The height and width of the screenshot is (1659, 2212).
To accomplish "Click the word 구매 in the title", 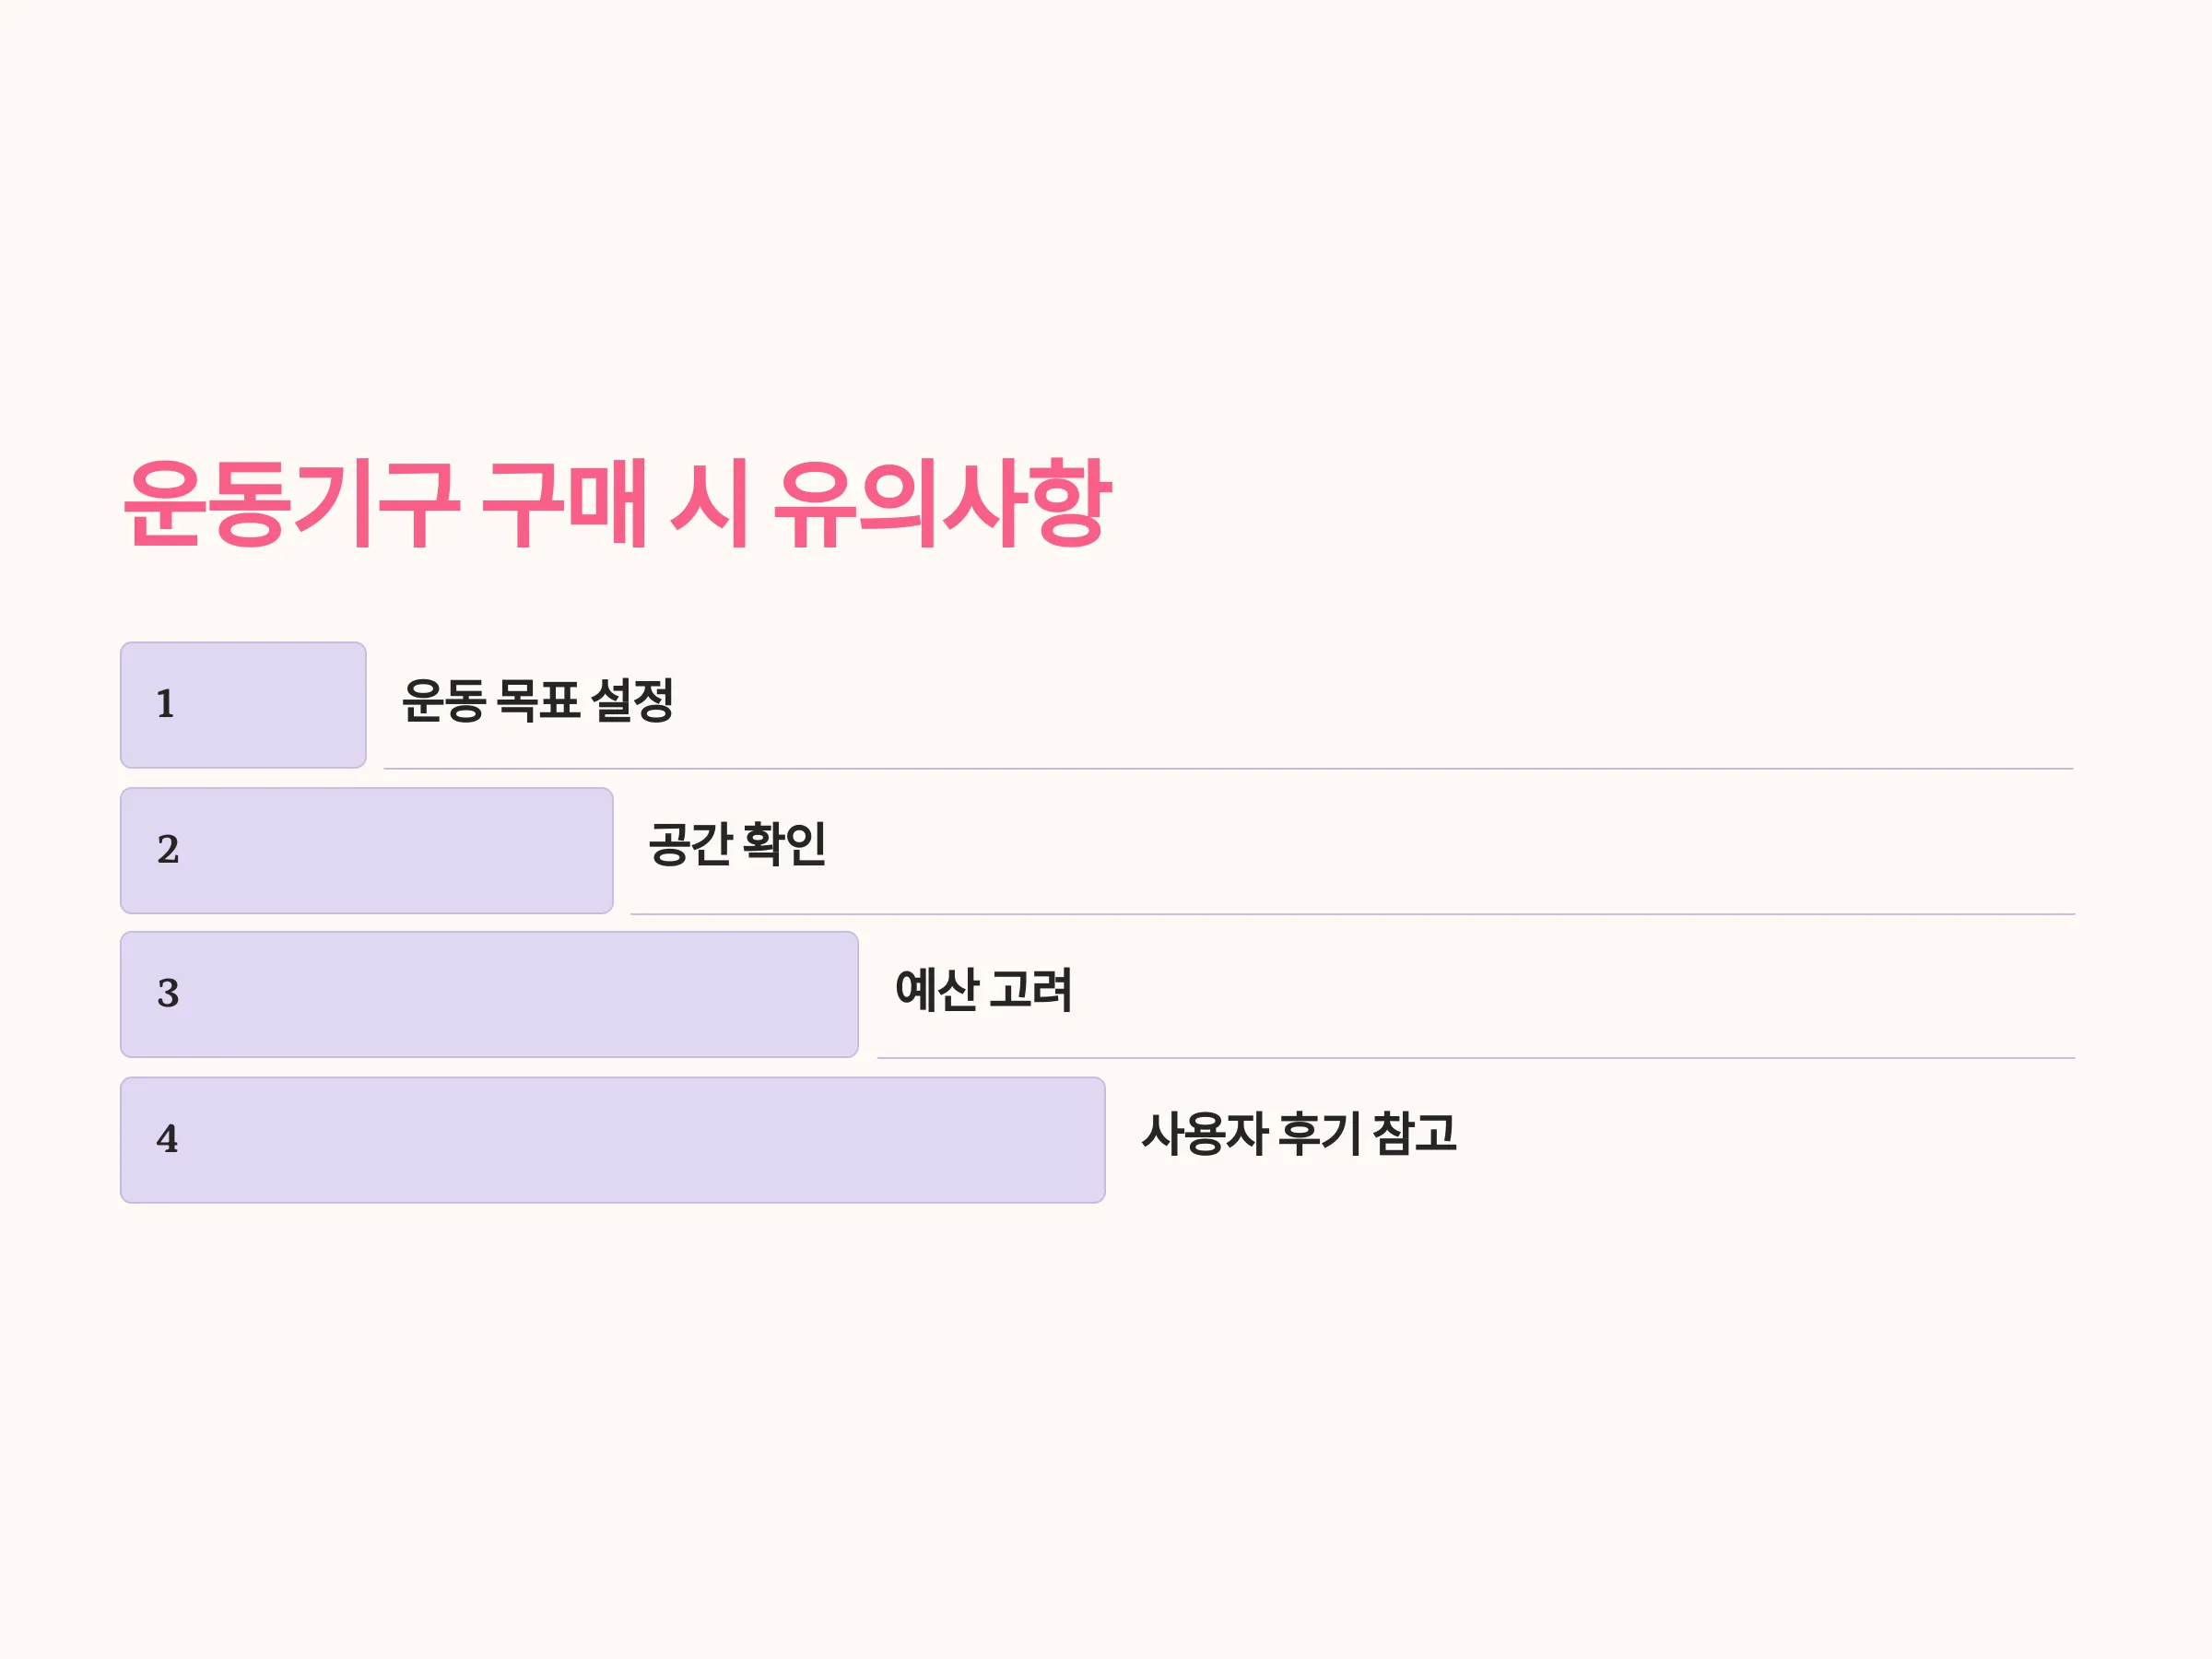I will pyautogui.click(x=564, y=504).
